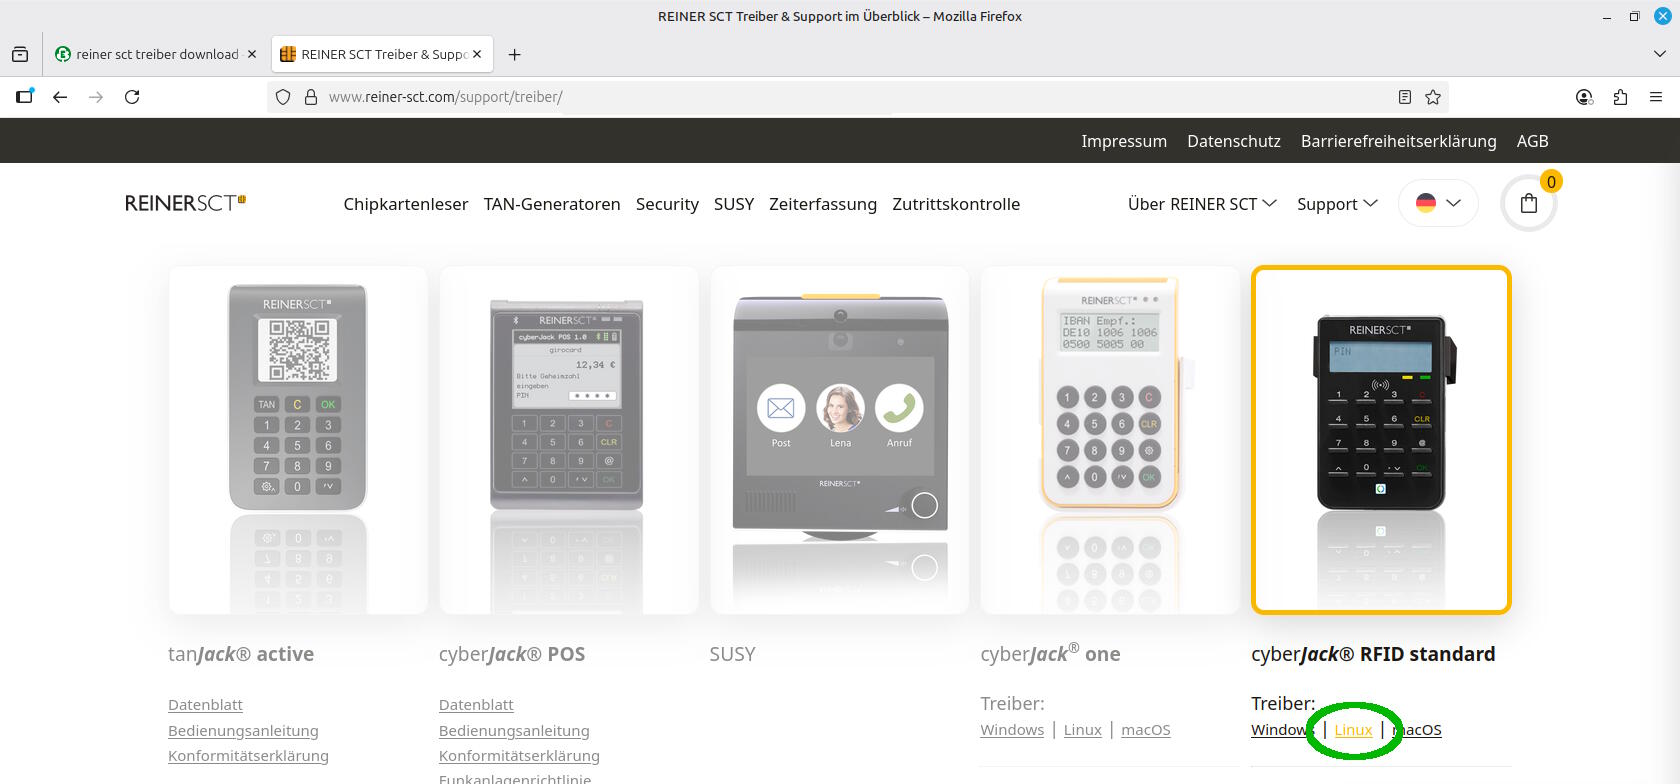Open Firefox account icon
1680x784 pixels.
pyautogui.click(x=1584, y=97)
